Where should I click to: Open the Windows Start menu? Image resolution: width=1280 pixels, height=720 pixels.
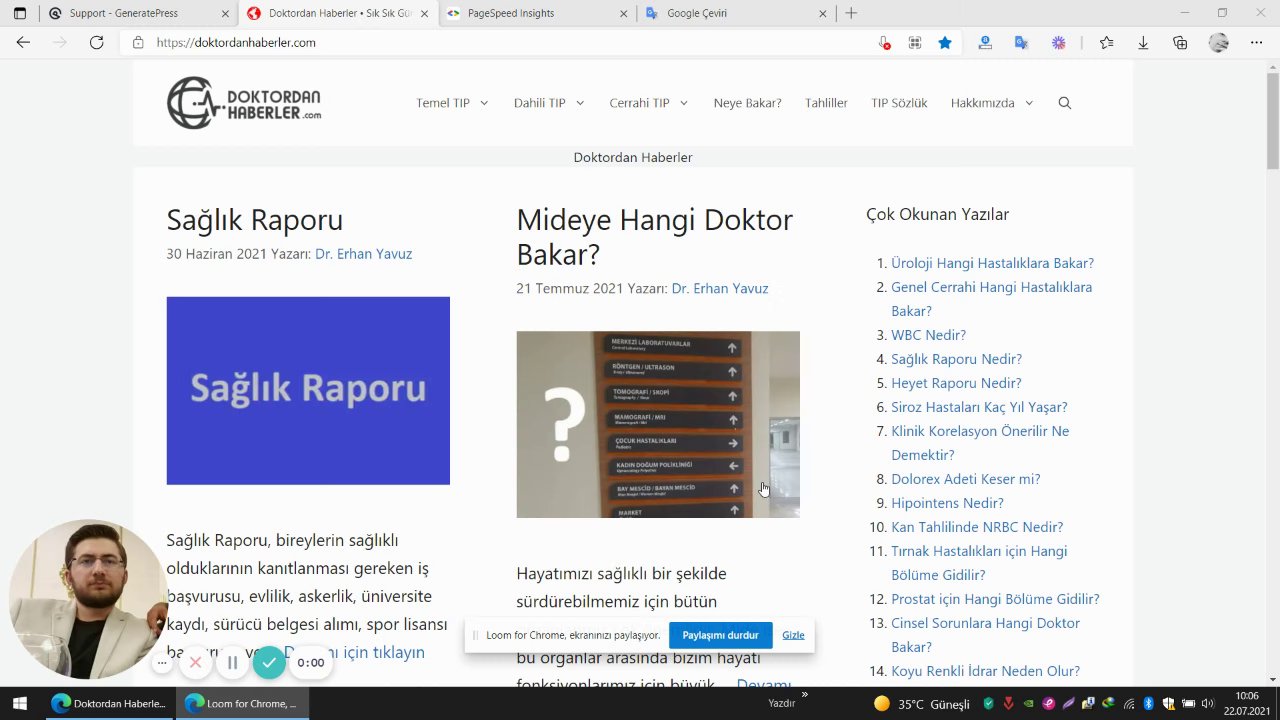pyautogui.click(x=19, y=703)
